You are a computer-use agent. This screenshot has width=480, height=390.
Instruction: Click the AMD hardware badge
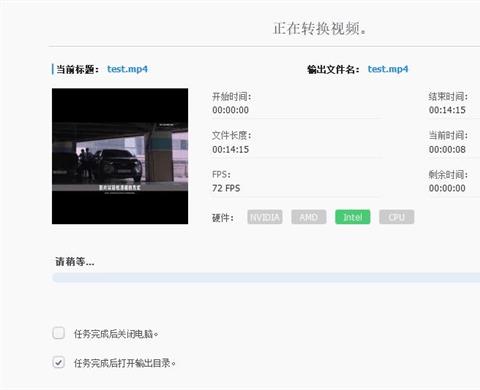[x=309, y=217]
